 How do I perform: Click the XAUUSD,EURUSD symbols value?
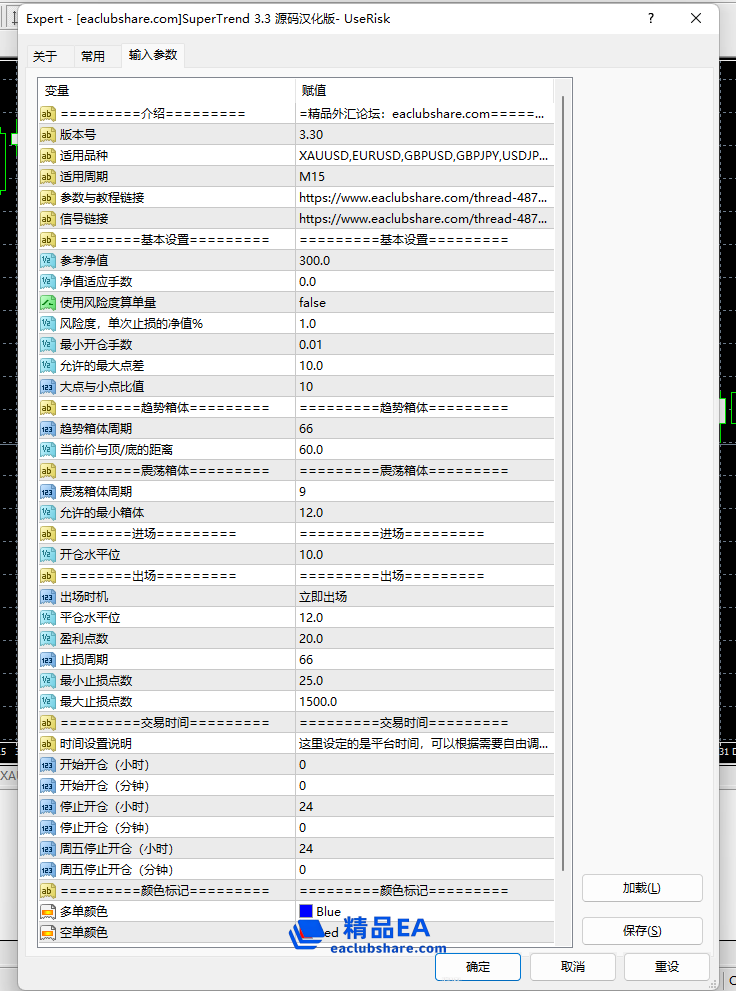[x=425, y=155]
